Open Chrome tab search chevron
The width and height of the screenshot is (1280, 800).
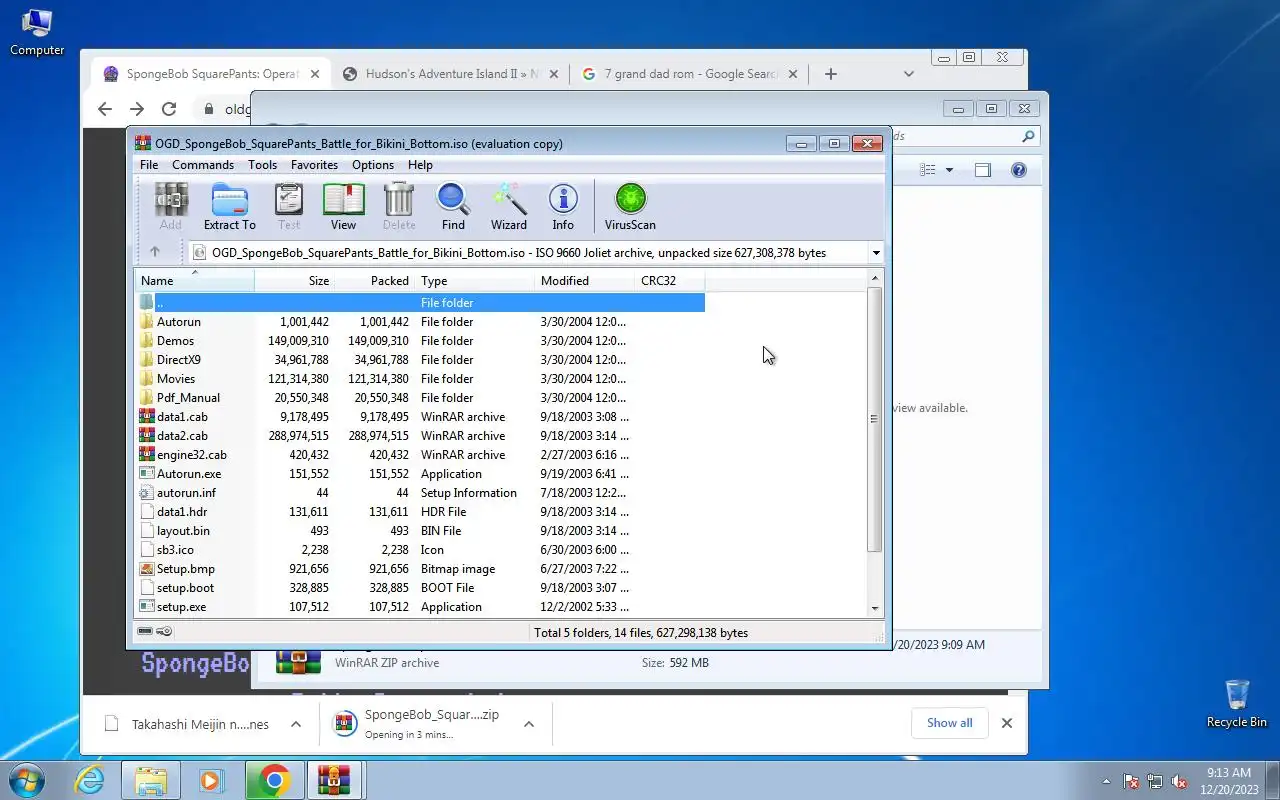tap(908, 74)
